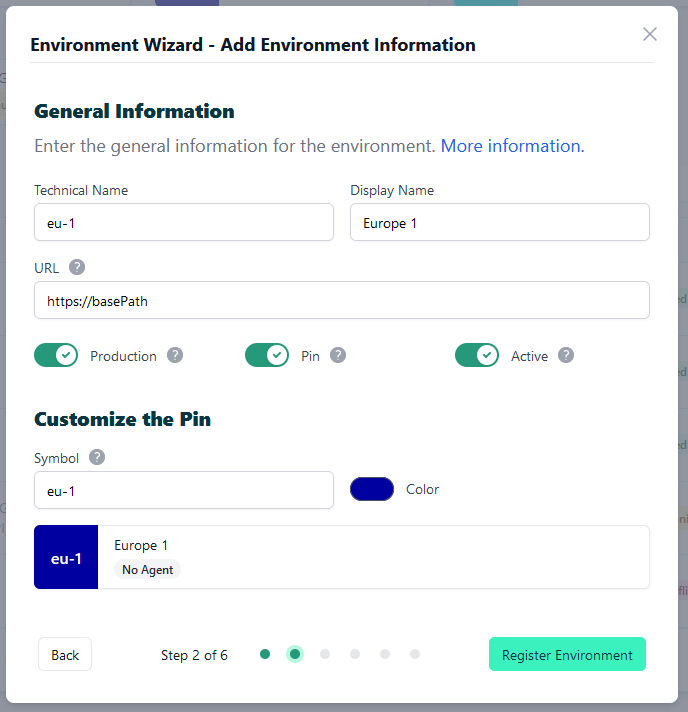Click the 'Customize the Pin' heading
Screen dimensions: 688x712
pos(123,419)
